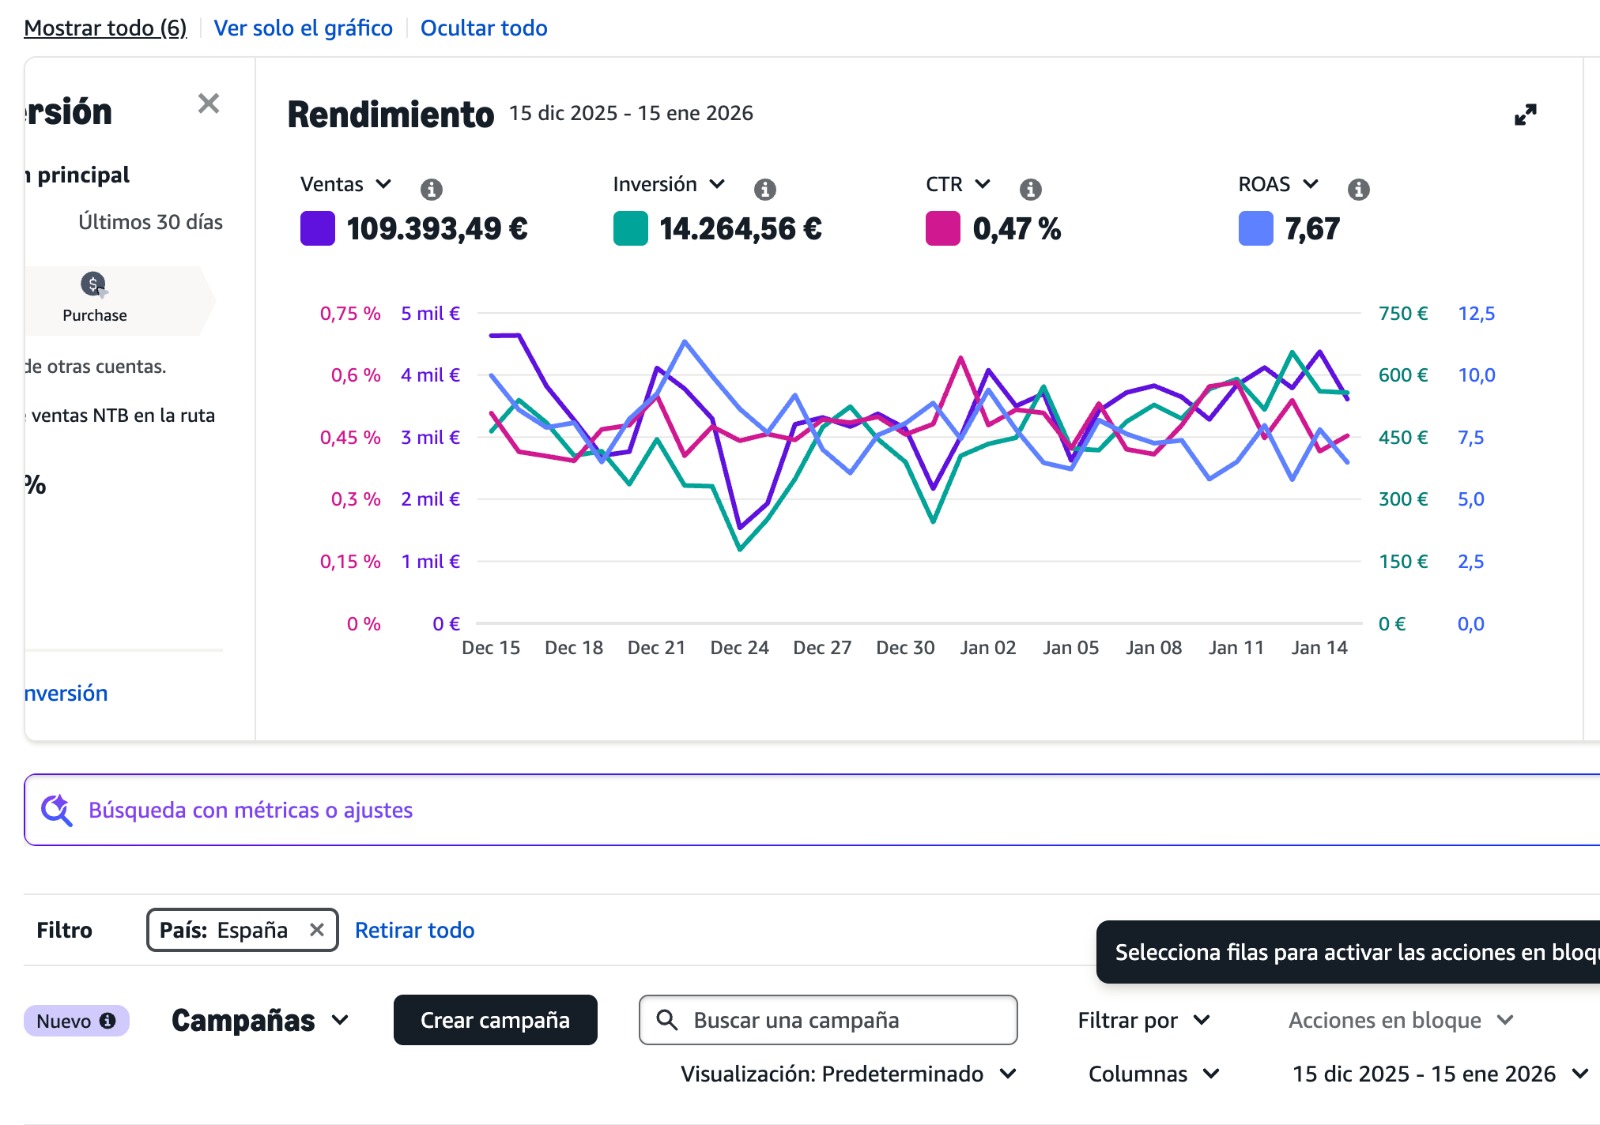Image resolution: width=1600 pixels, height=1125 pixels.
Task: Click the Nuevo badge
Action: 76,1021
